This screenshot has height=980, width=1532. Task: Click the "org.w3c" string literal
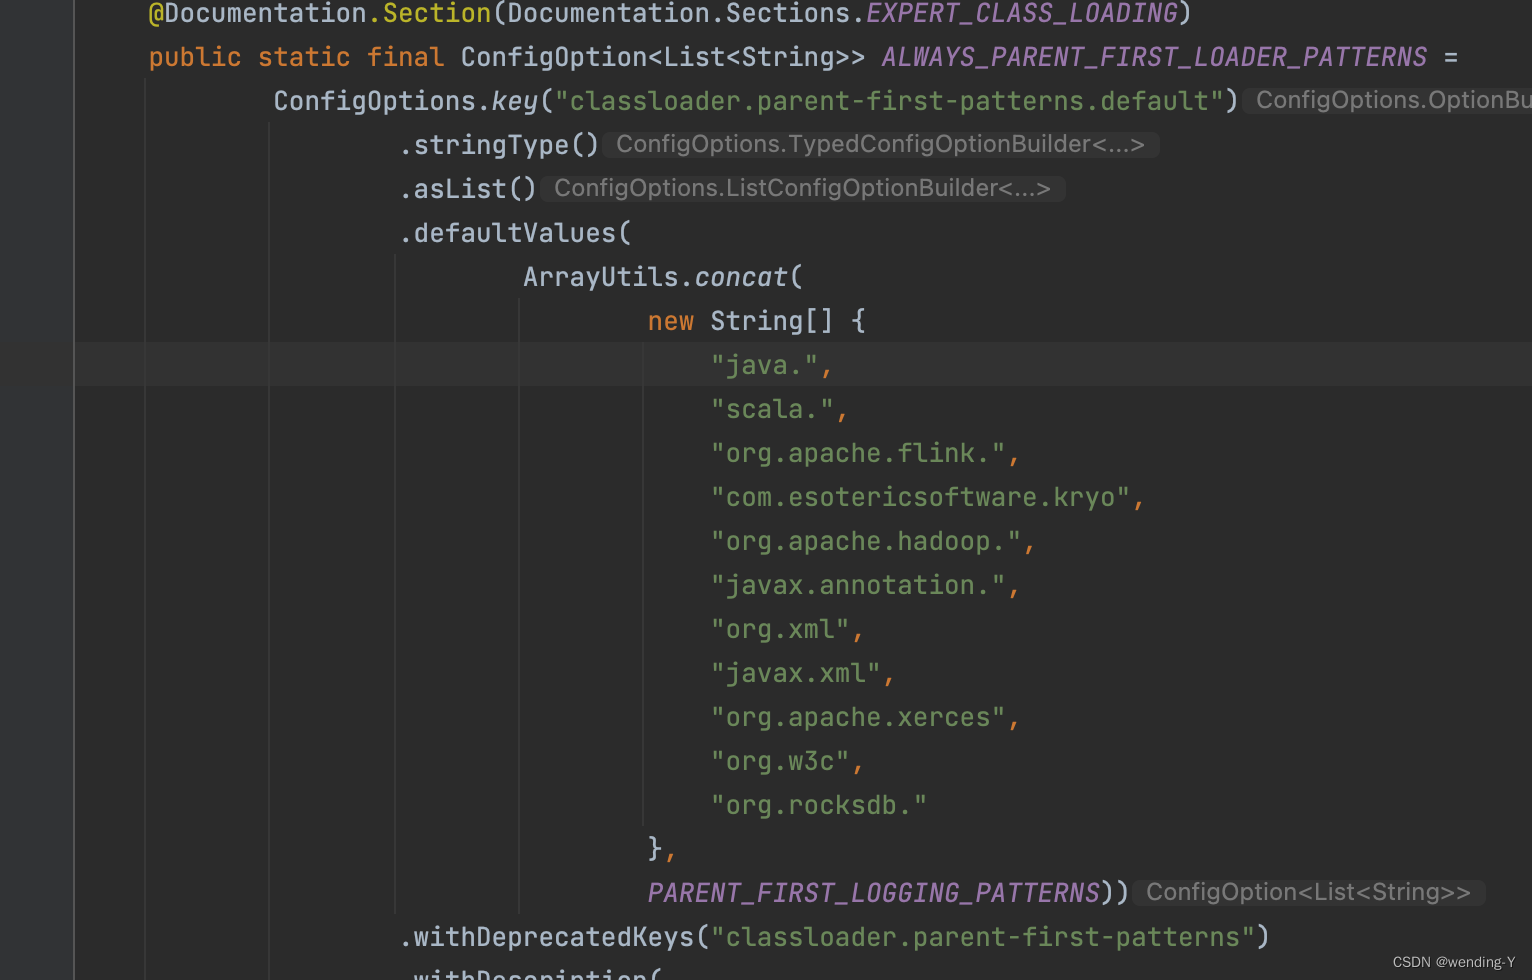click(x=780, y=762)
